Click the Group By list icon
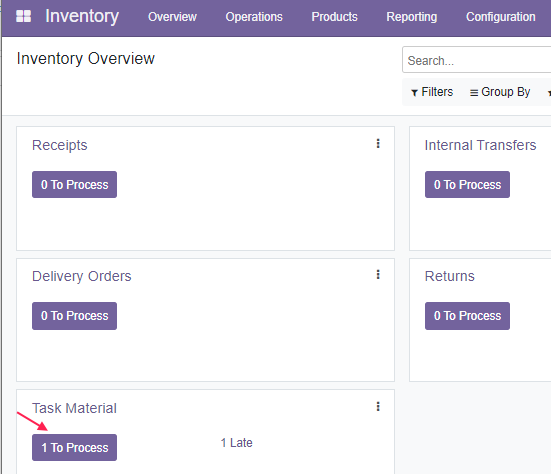551x474 pixels. (474, 93)
